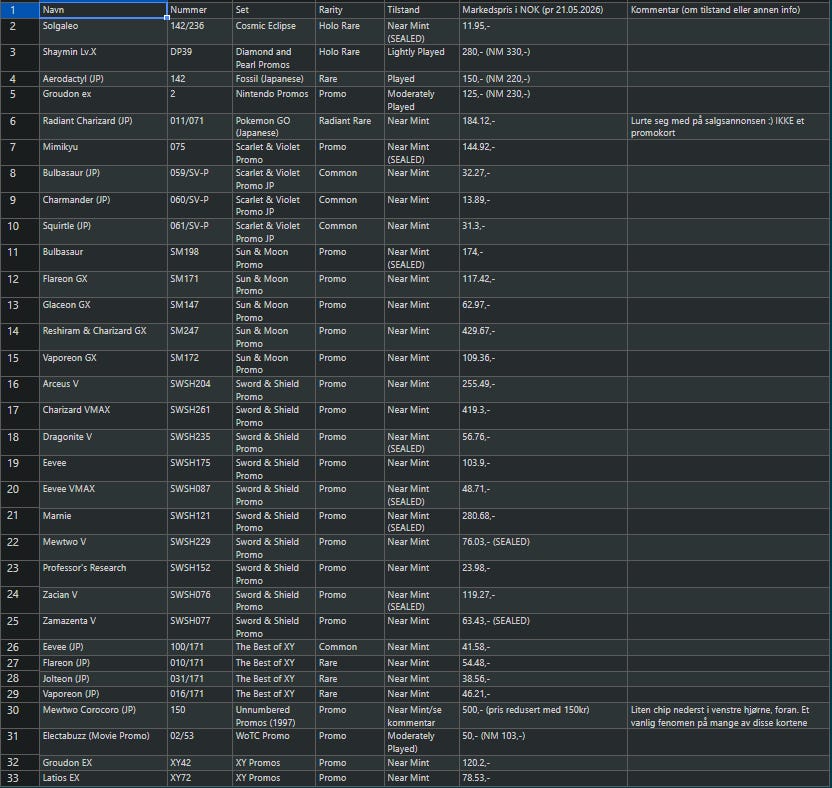Select the 'Markedspris i NOK' header cell
The image size is (832, 788).
tap(543, 10)
